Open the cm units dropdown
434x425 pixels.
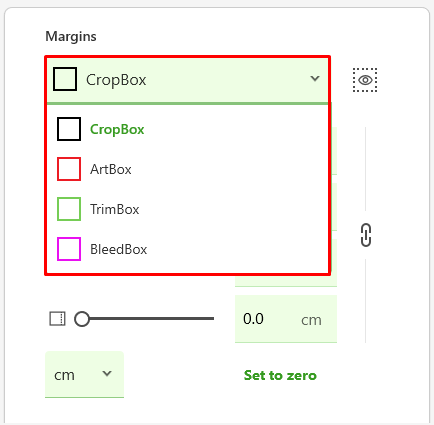(x=84, y=374)
